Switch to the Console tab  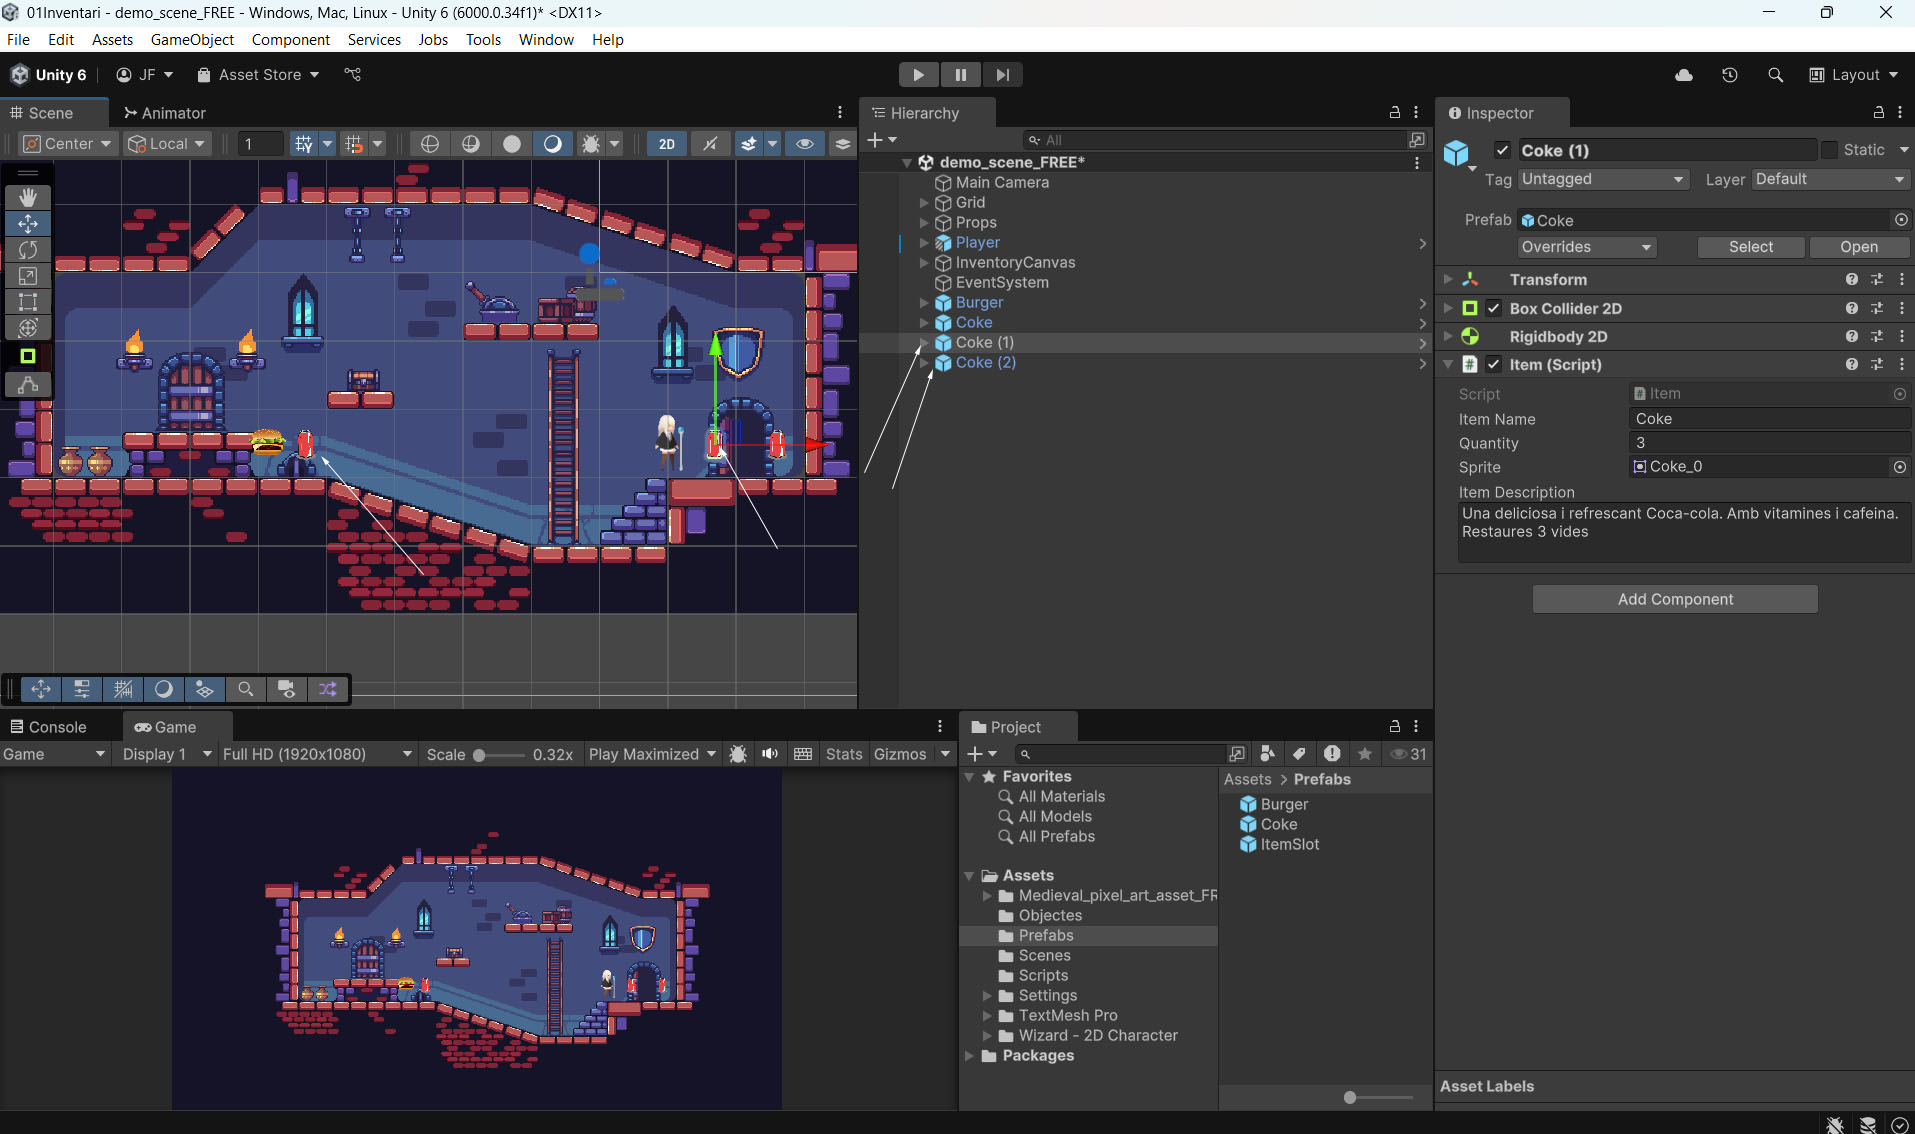48,727
